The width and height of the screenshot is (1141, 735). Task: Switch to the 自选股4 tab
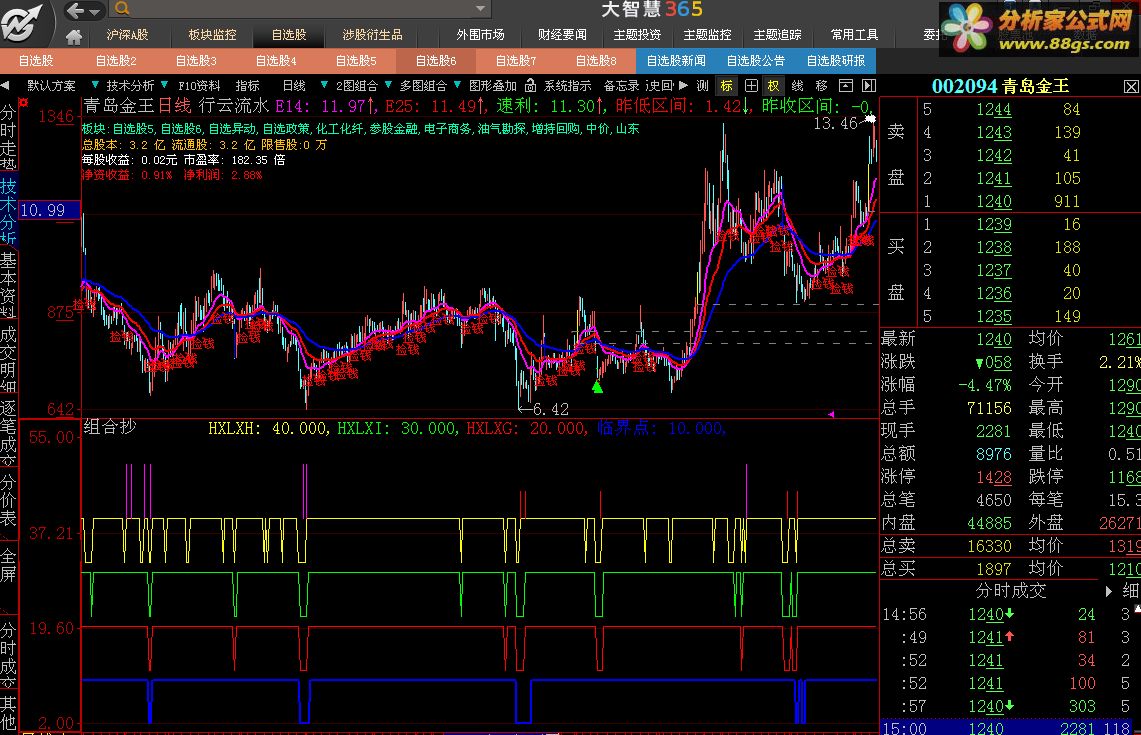[277, 61]
